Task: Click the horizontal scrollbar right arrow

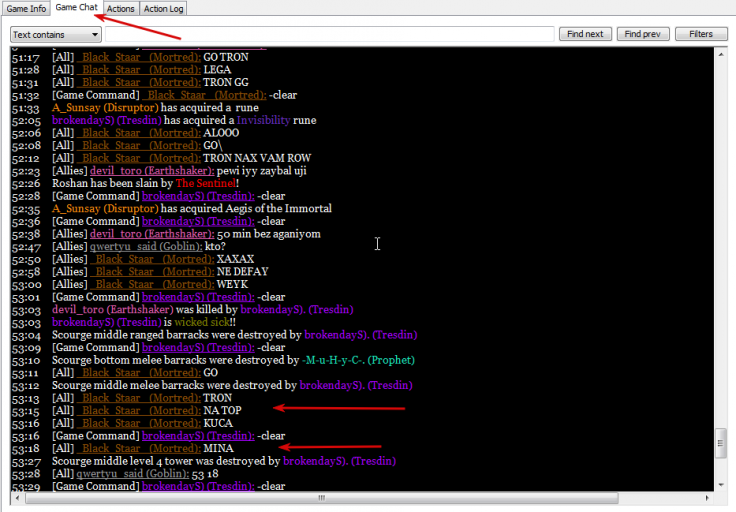Action: pos(707,497)
